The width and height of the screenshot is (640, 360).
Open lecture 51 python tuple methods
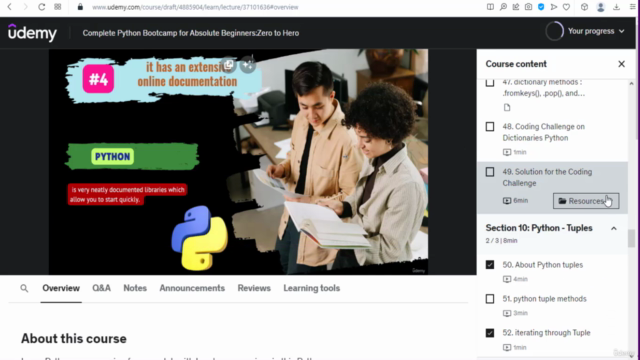(544, 299)
